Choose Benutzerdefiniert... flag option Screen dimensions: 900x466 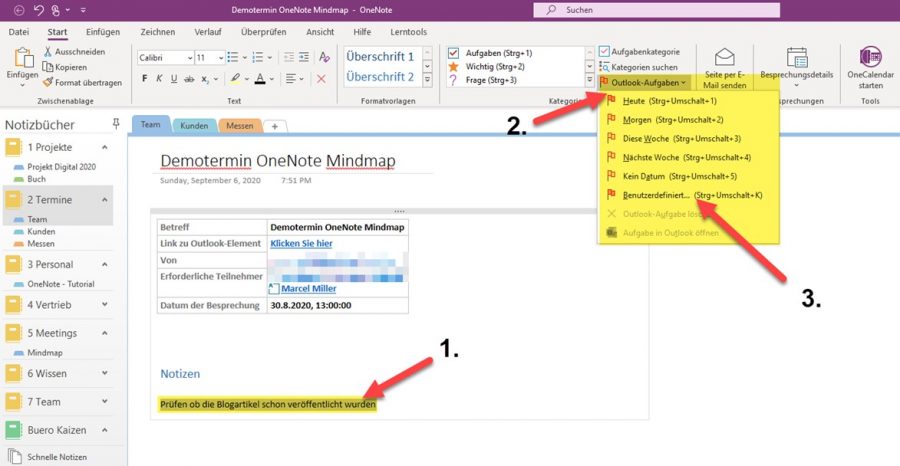688,195
